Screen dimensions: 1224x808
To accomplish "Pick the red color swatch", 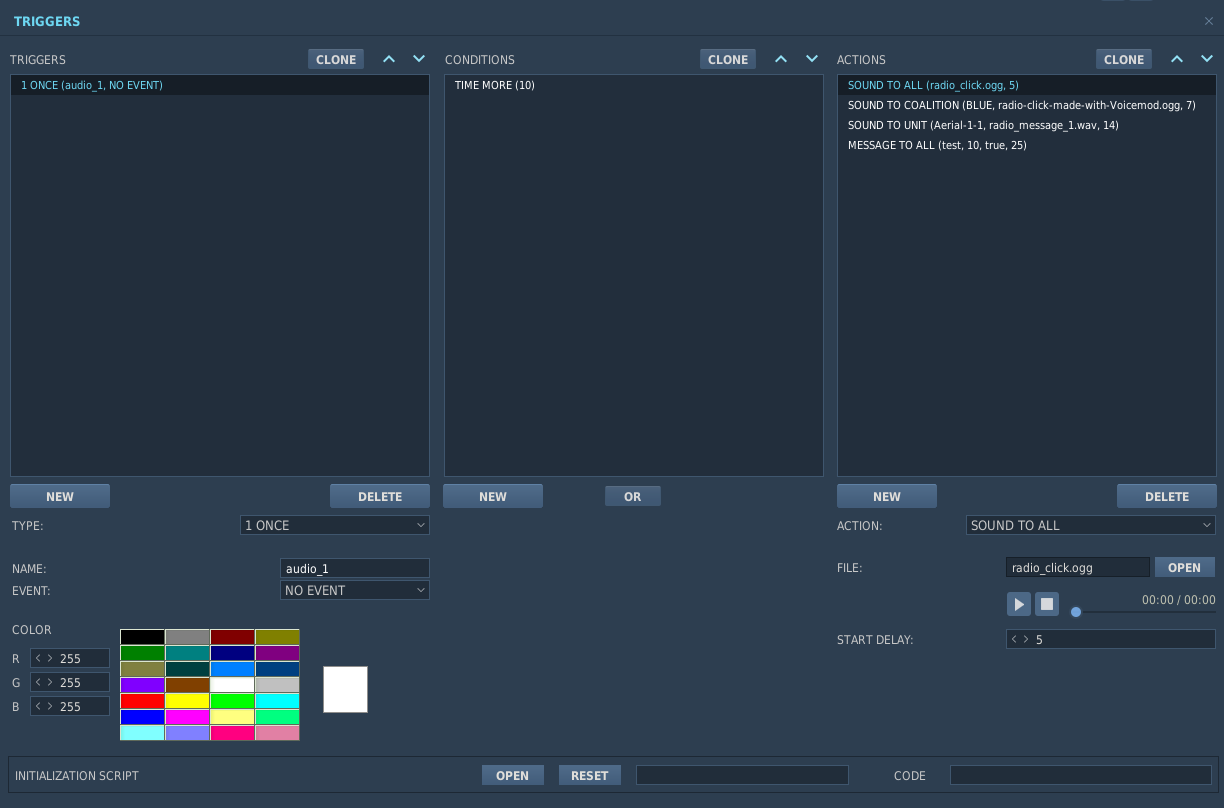I will point(142,701).
